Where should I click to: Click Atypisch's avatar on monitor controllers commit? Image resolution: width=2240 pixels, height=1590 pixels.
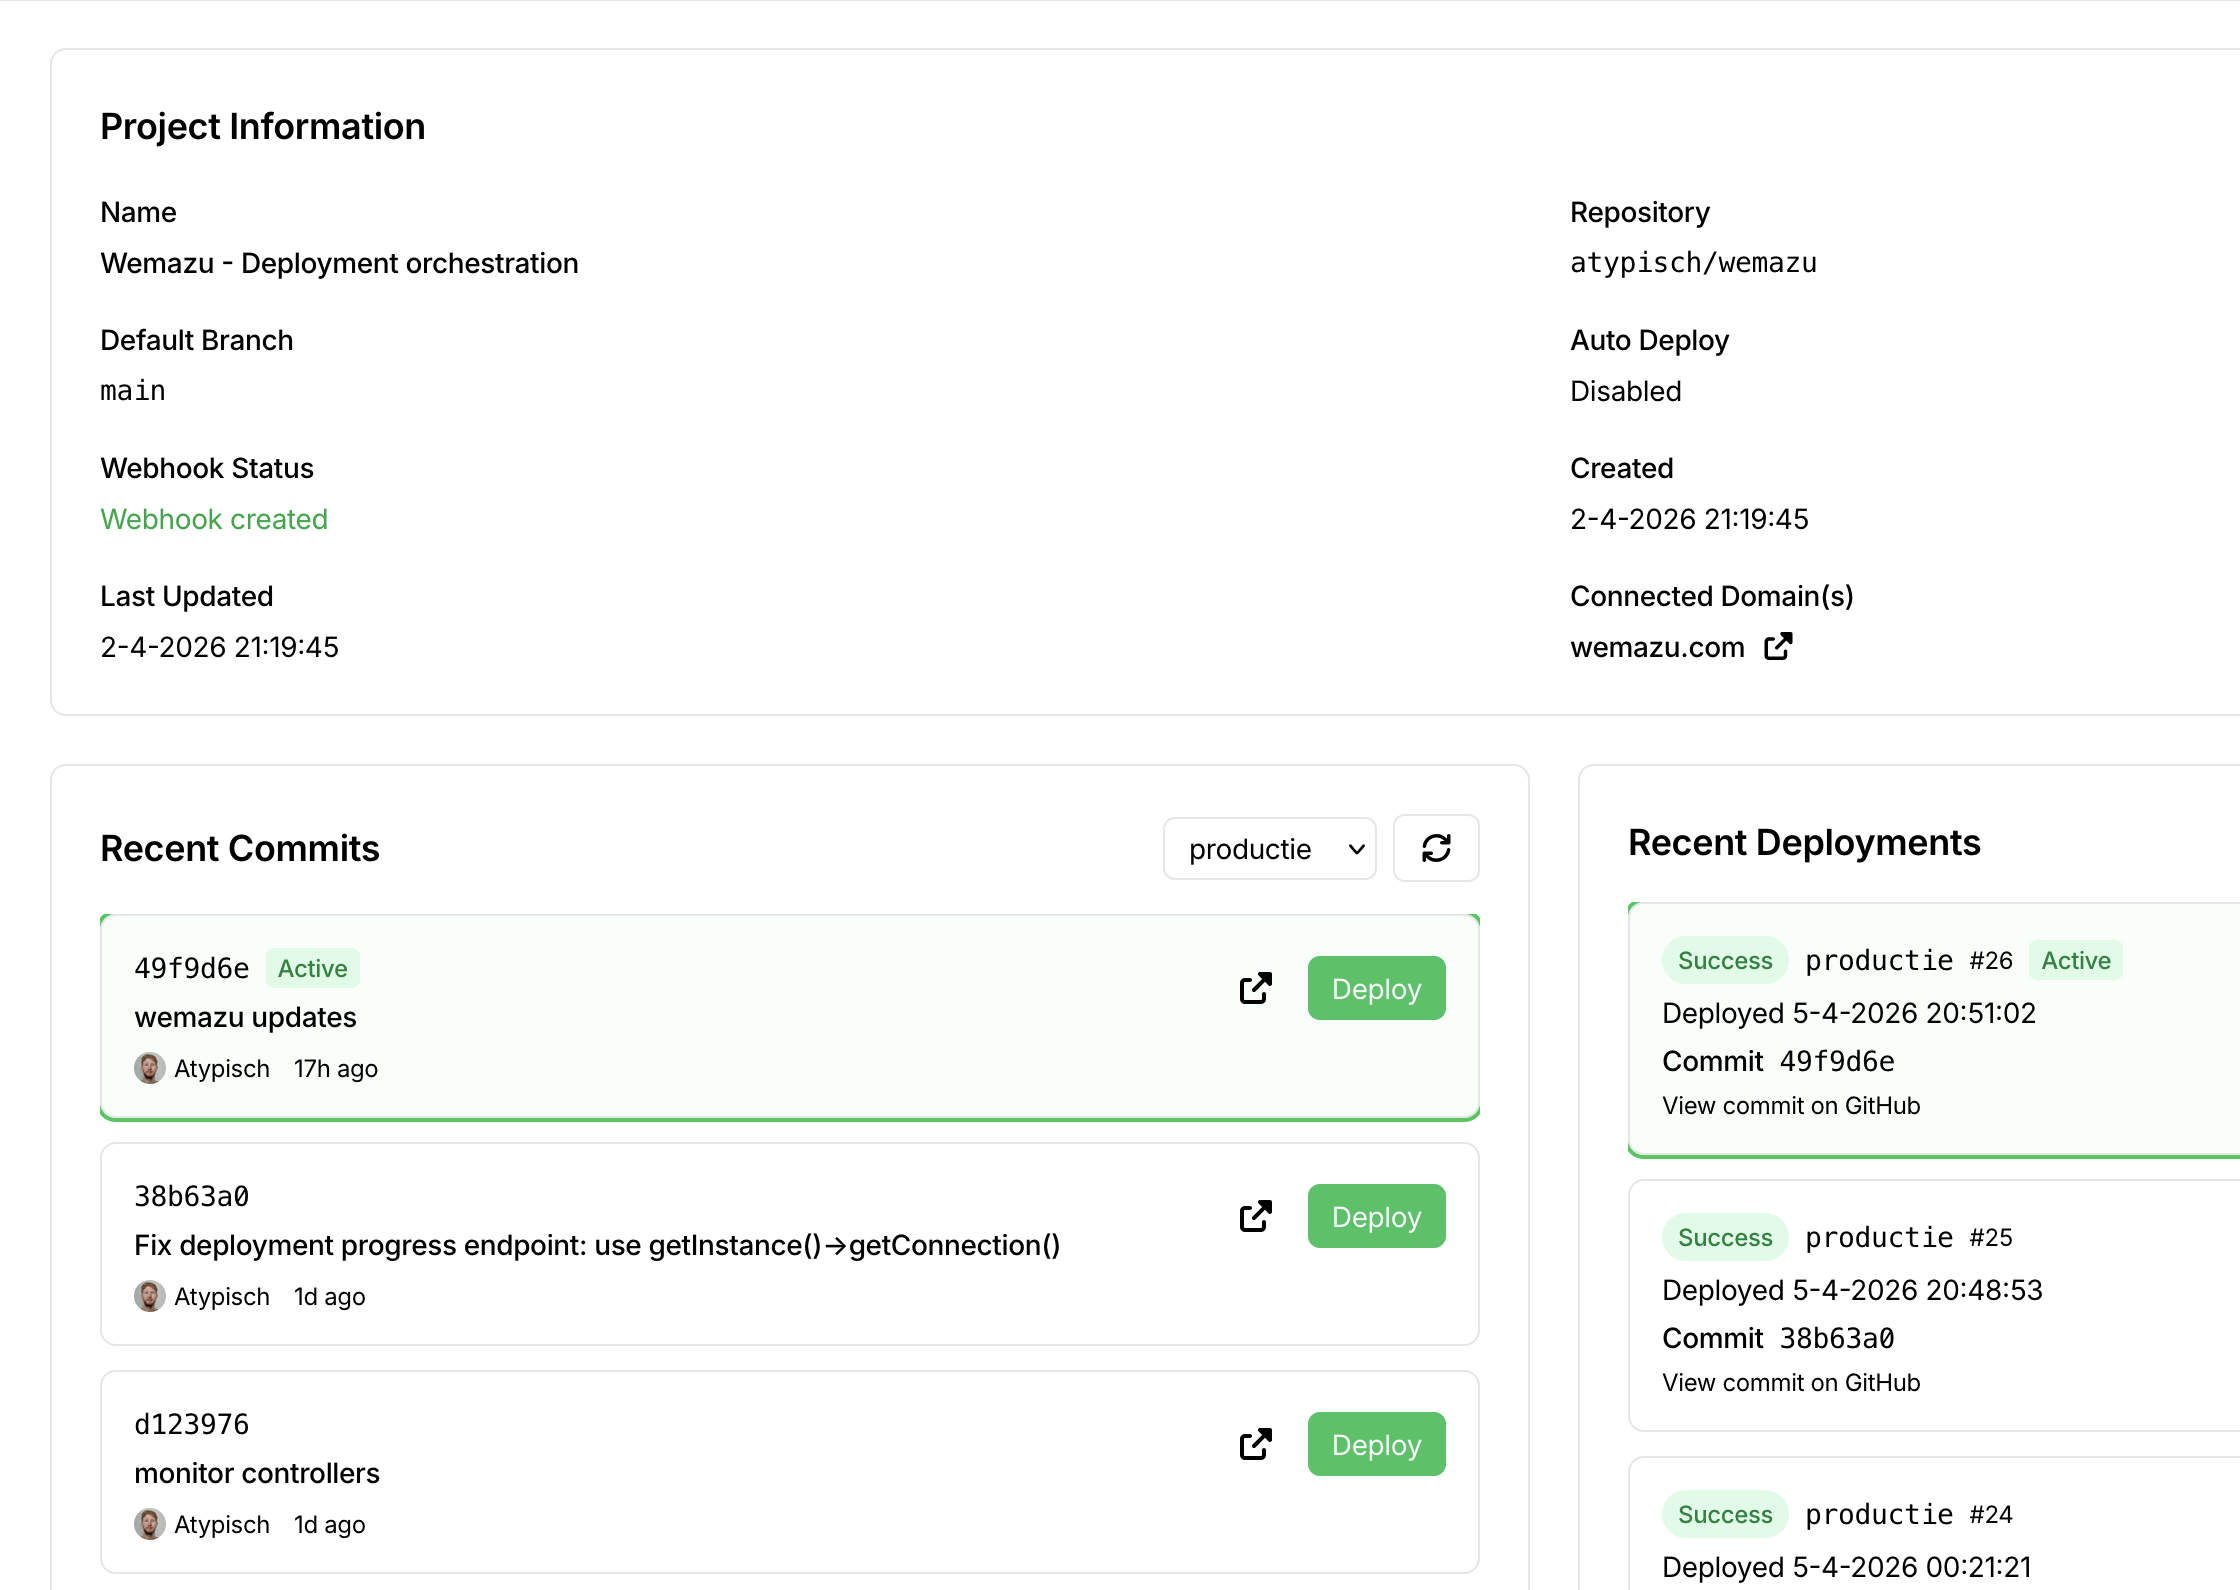(x=151, y=1524)
